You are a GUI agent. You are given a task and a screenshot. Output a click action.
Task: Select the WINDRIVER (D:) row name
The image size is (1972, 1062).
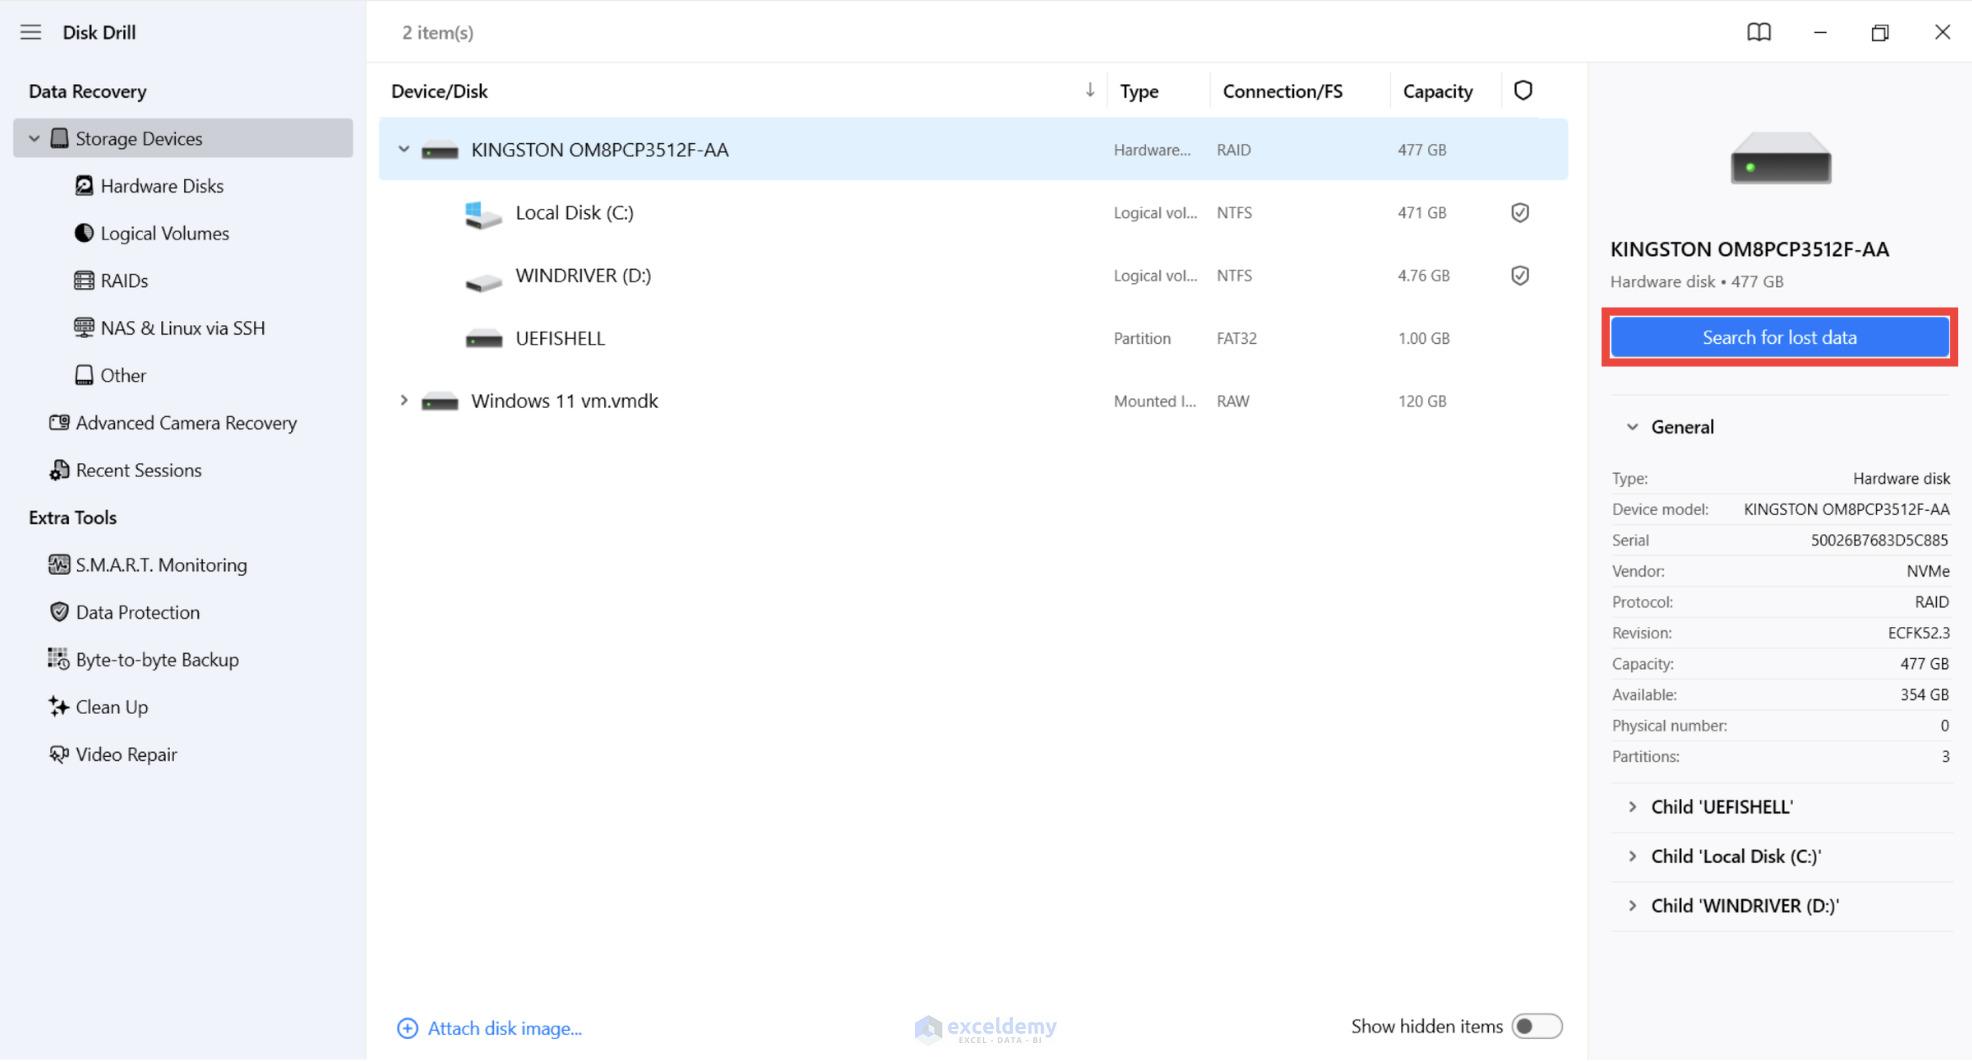click(x=583, y=276)
